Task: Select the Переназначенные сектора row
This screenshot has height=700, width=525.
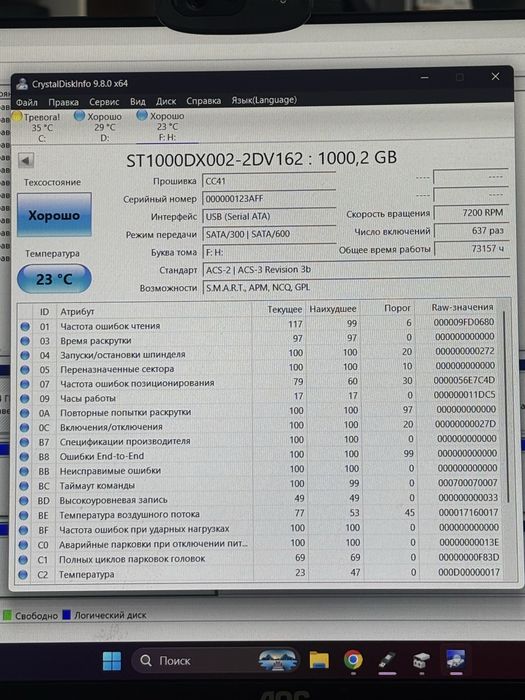Action: (258, 368)
